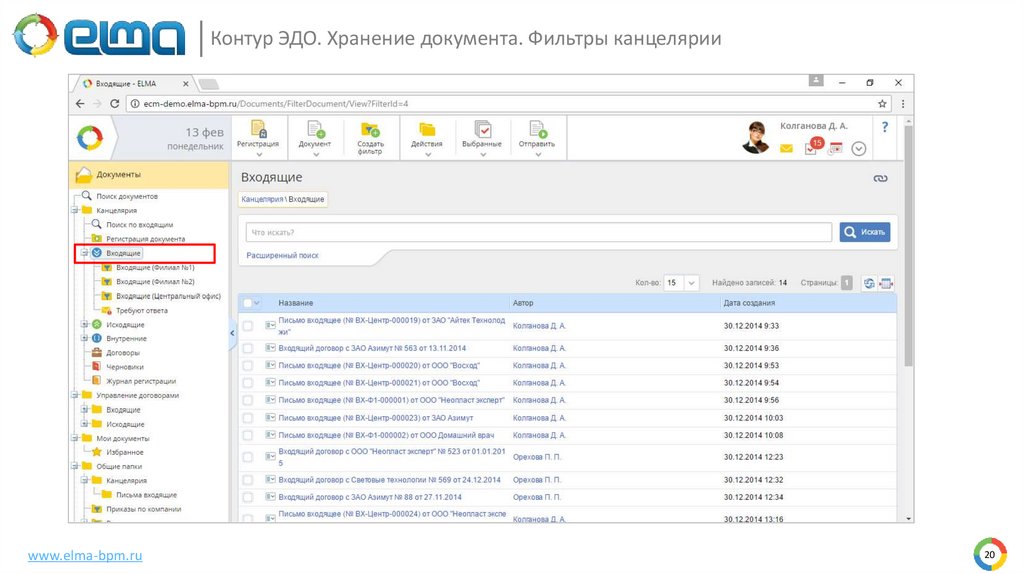This screenshot has width=1024, height=574.
Task: Toggle the select-all checkbox in table header
Action: pyautogui.click(x=247, y=303)
